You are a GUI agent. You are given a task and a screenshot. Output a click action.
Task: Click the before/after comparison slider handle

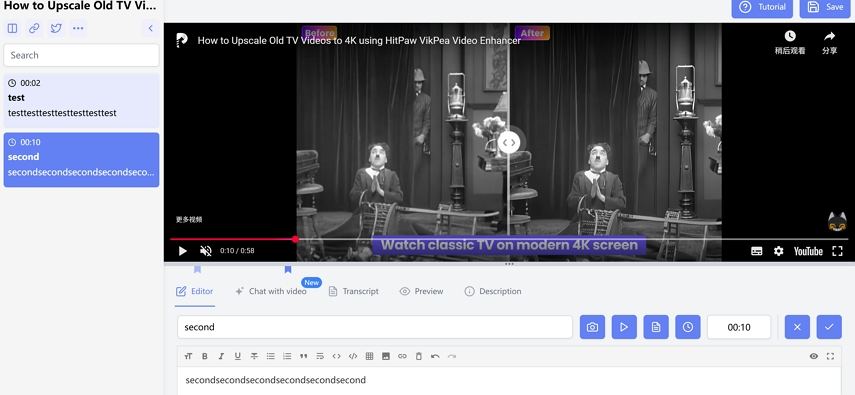509,142
